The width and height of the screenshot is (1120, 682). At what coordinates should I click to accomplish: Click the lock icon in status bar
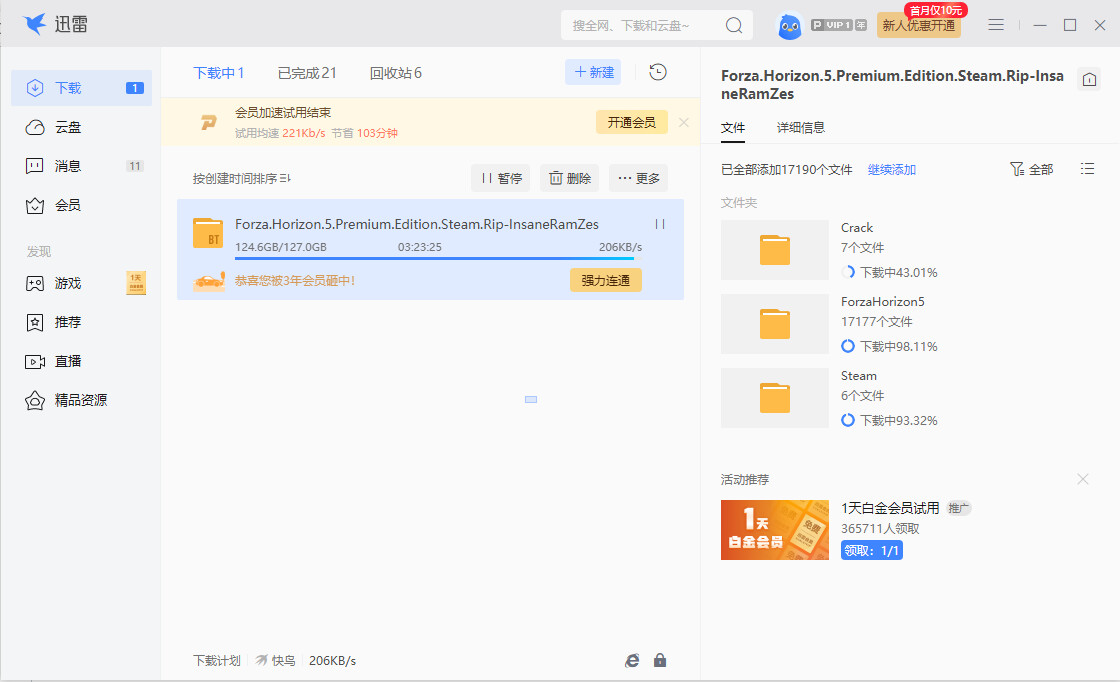pyautogui.click(x=660, y=661)
